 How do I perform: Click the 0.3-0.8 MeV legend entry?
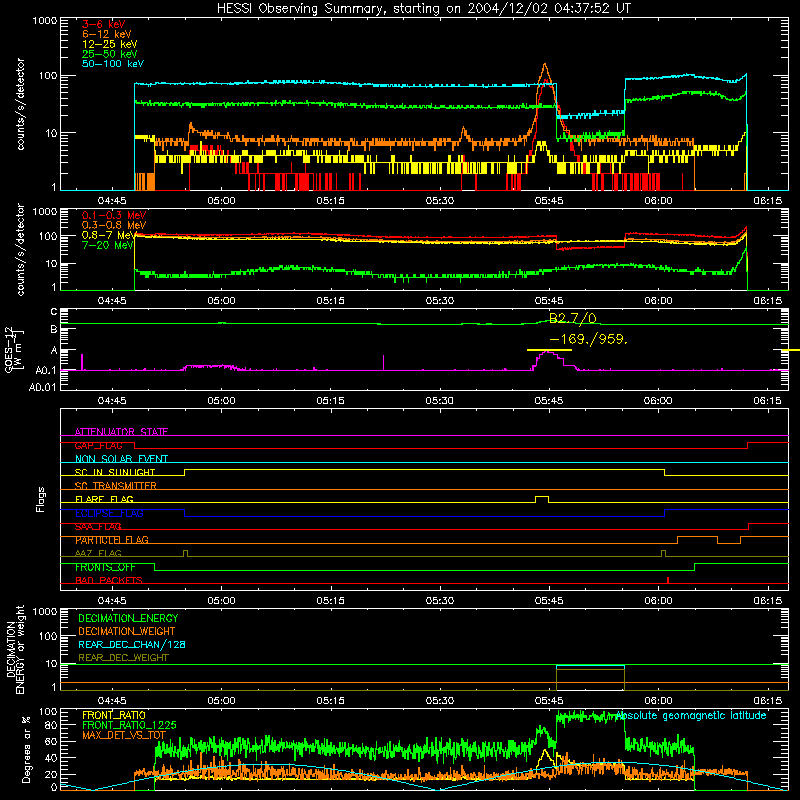[x=114, y=225]
